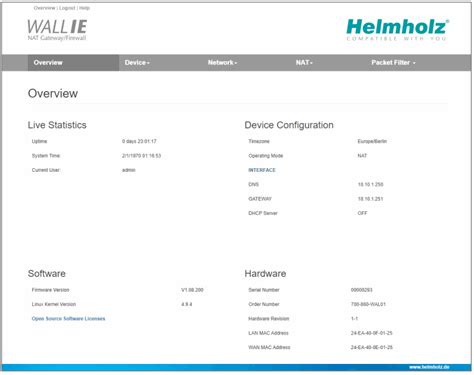The image size is (474, 375).
Task: Open the Overview link in top bar
Action: click(x=44, y=8)
